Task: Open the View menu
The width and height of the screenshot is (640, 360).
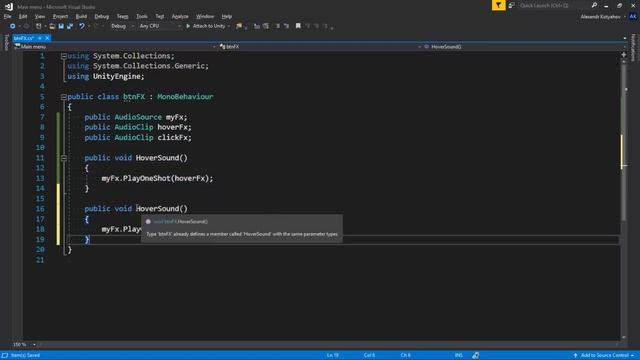Action: tap(40, 17)
